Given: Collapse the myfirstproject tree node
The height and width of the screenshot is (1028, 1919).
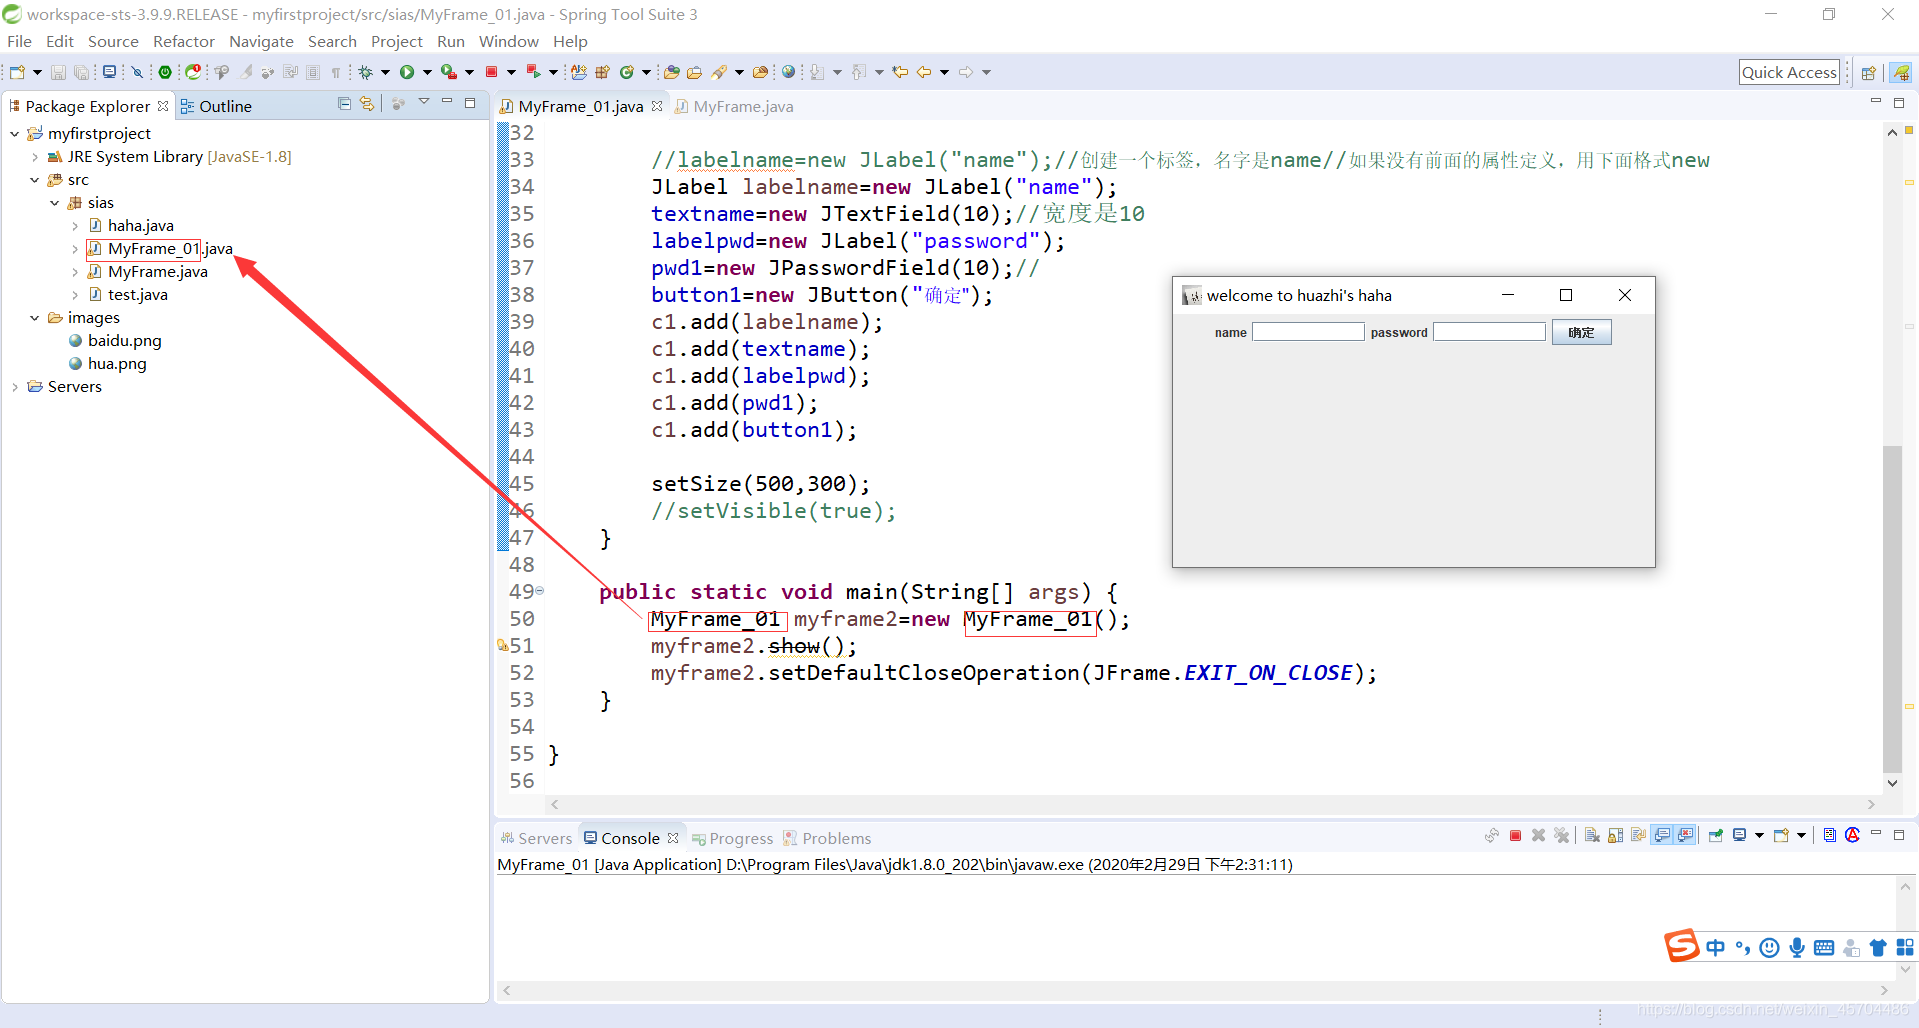Looking at the screenshot, I should [x=14, y=134].
